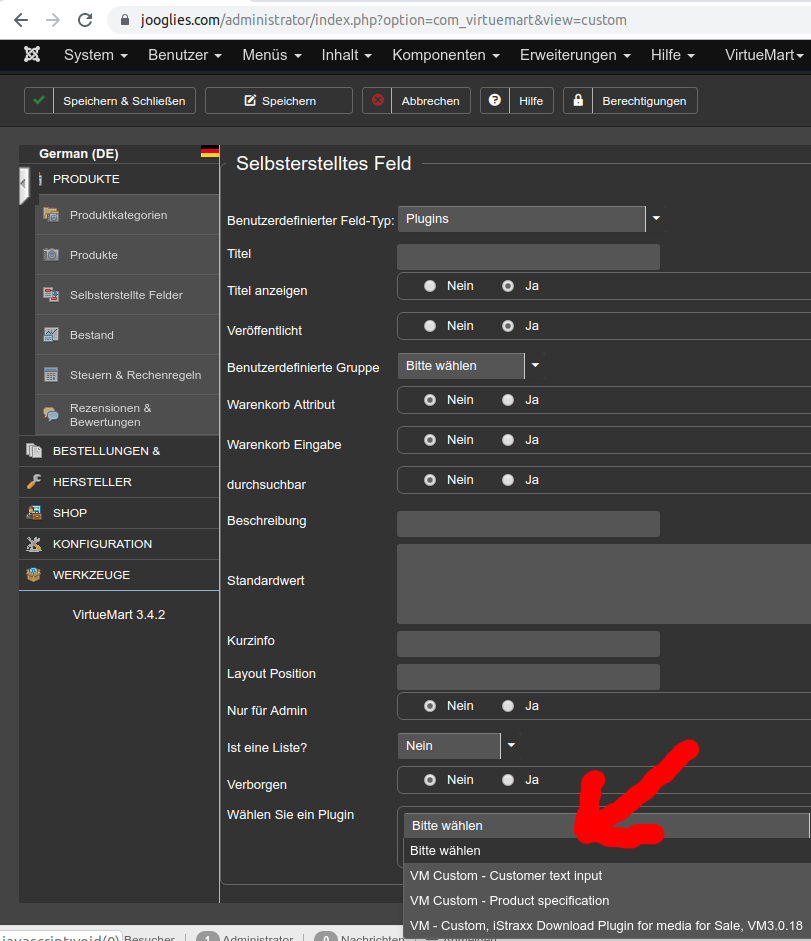Set Titel anzeigen to Nein

point(430,286)
